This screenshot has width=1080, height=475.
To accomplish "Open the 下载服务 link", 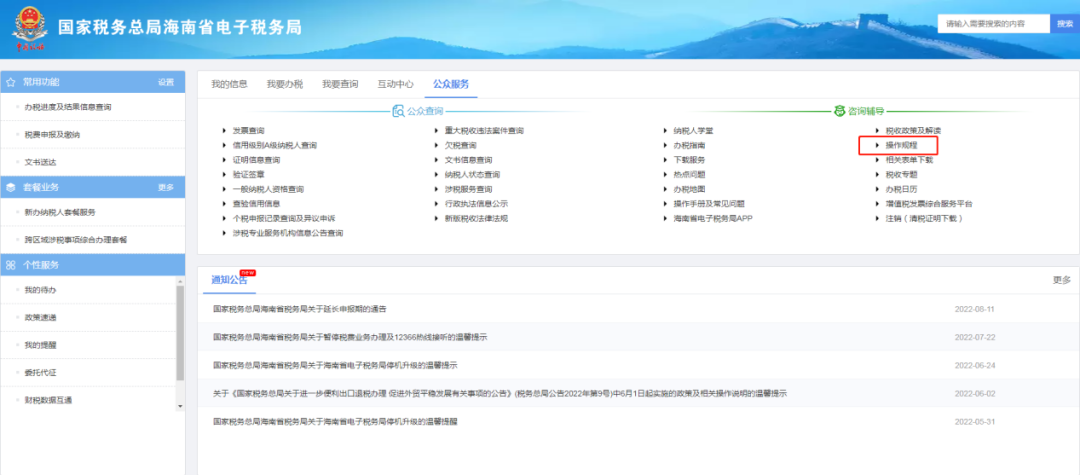I will click(x=689, y=160).
